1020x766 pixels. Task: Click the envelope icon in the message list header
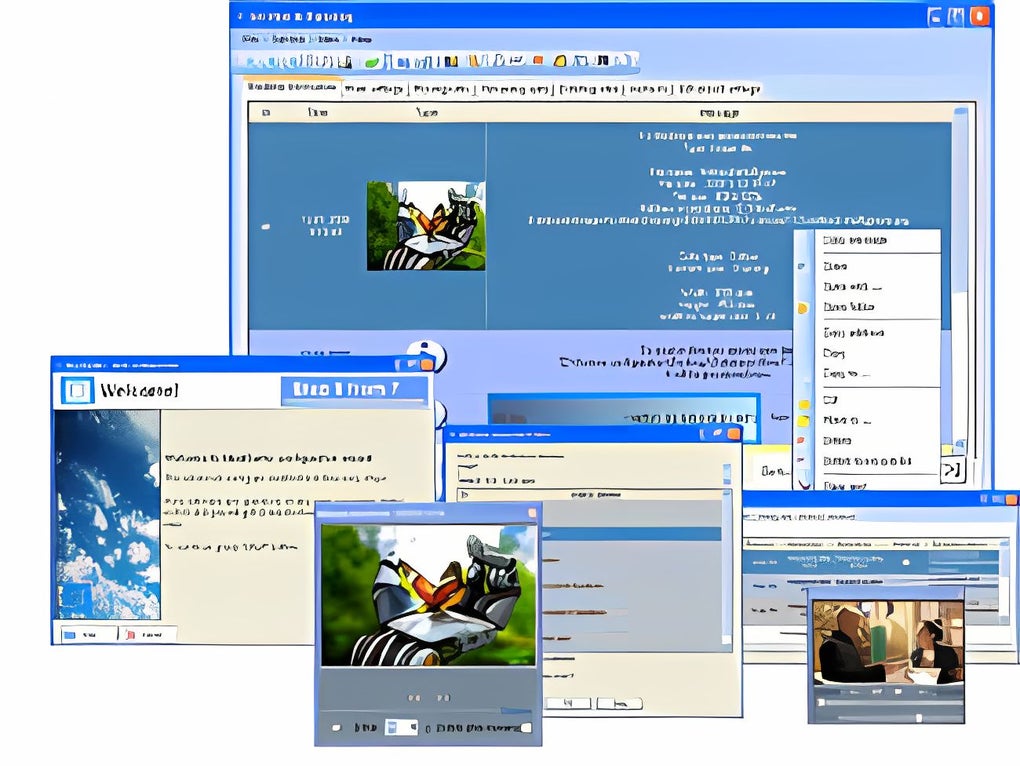click(264, 110)
